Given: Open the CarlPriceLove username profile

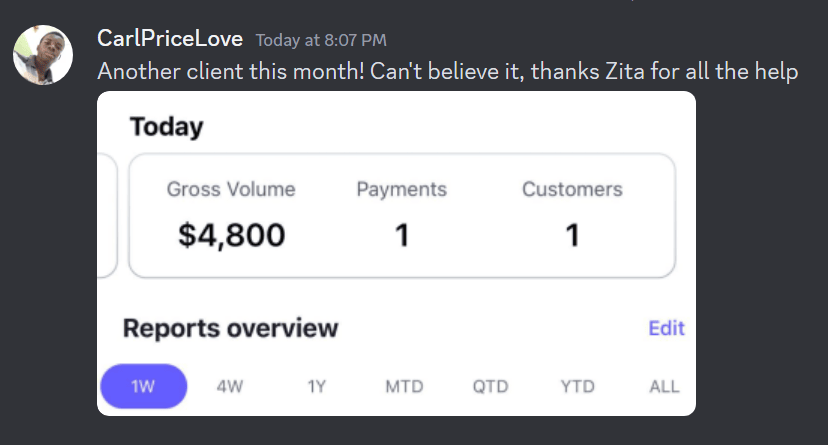Looking at the screenshot, I should 170,39.
